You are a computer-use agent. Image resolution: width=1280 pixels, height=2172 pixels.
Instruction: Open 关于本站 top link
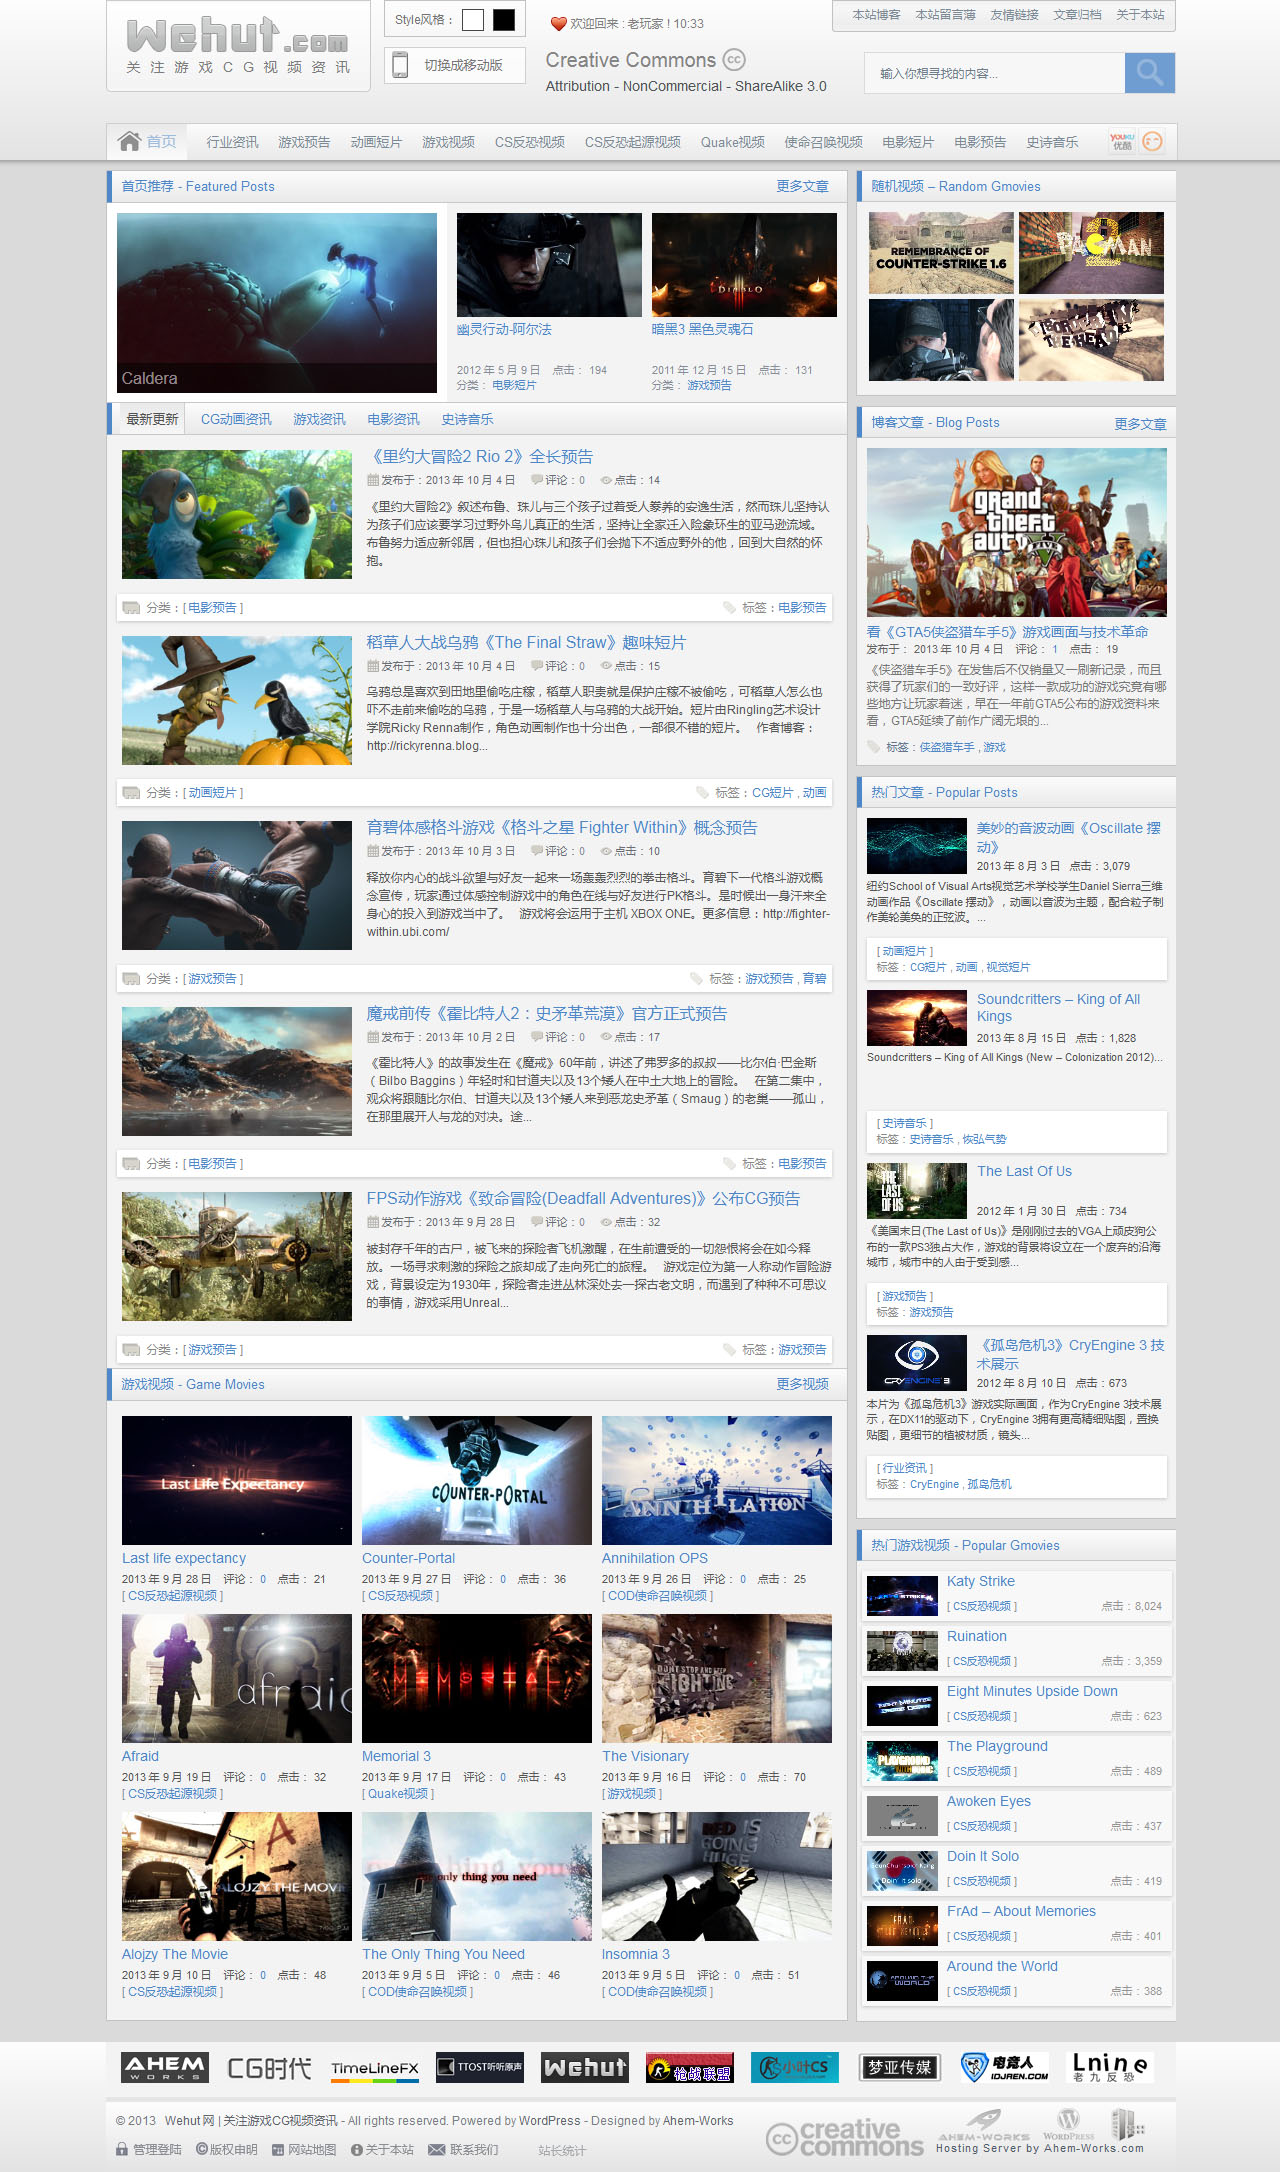pyautogui.click(x=1140, y=15)
